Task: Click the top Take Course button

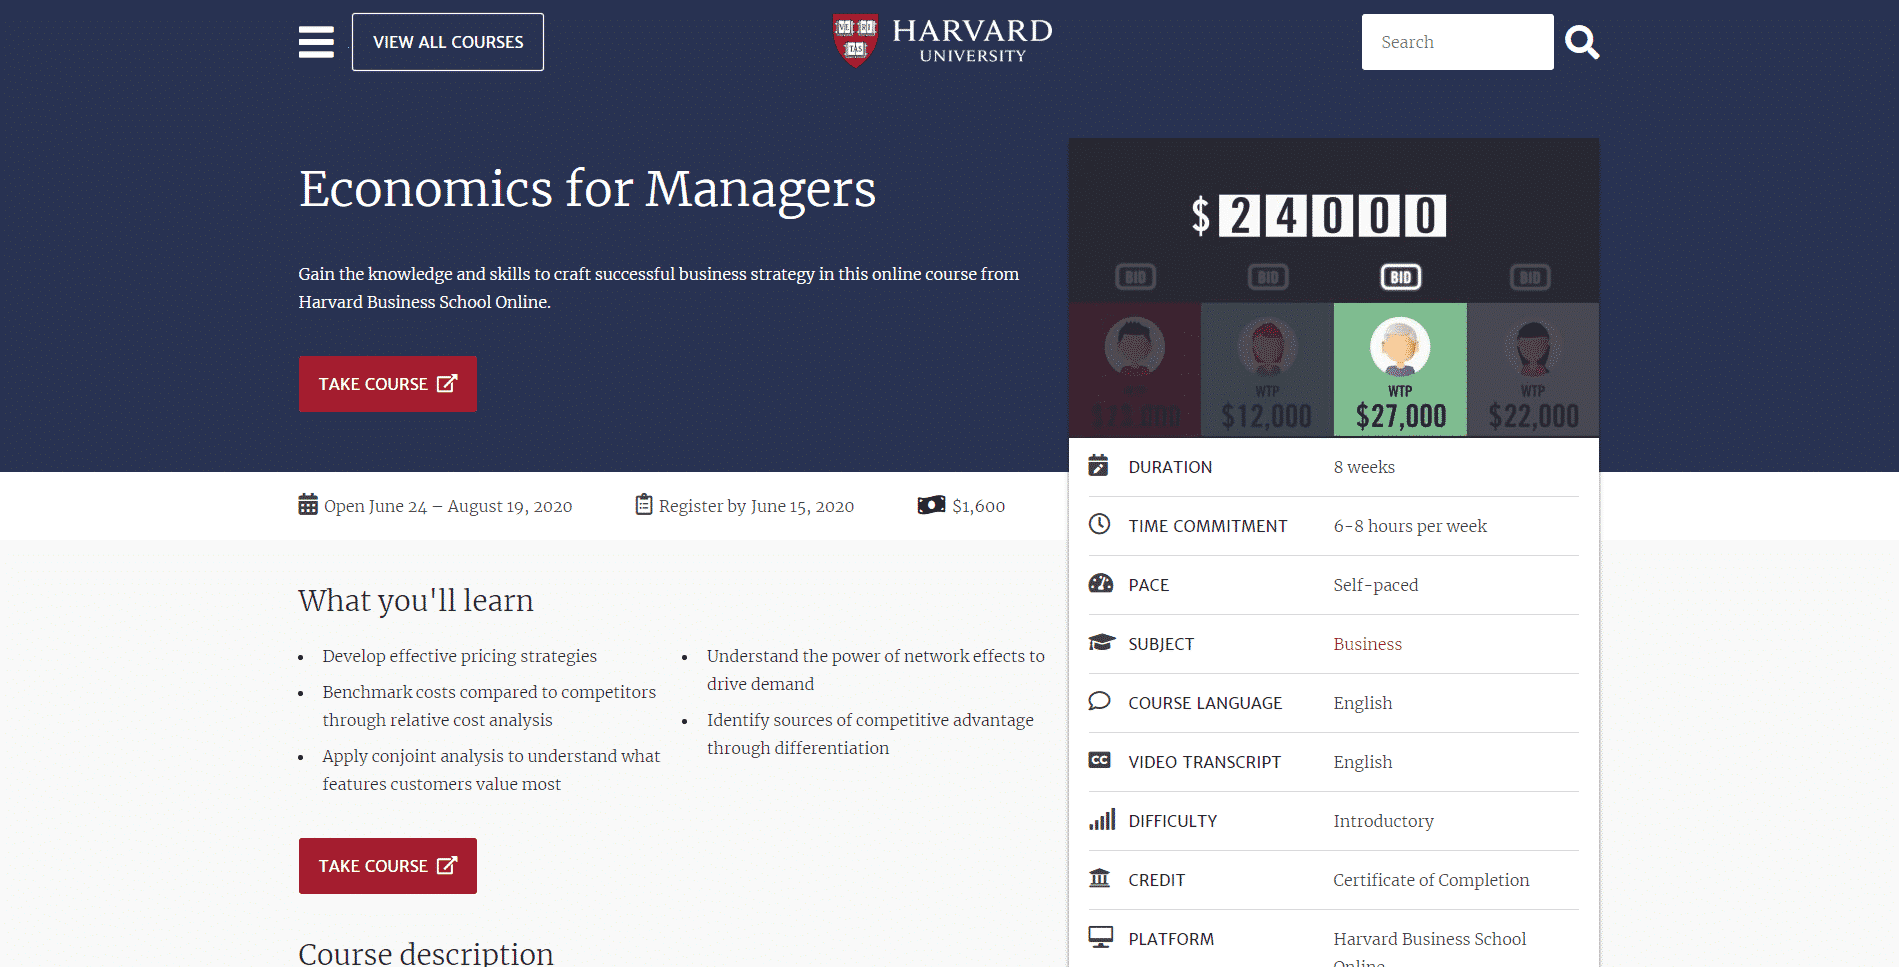Action: point(388,384)
